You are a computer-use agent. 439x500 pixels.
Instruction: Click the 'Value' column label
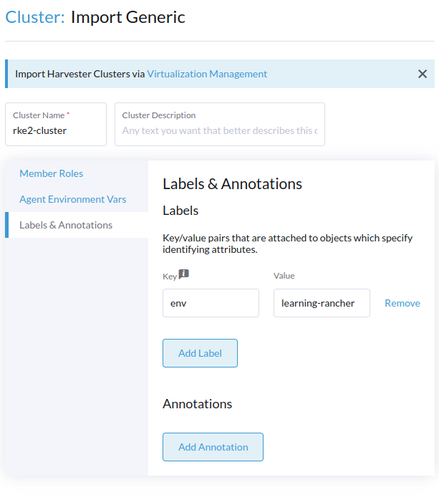[x=284, y=276]
